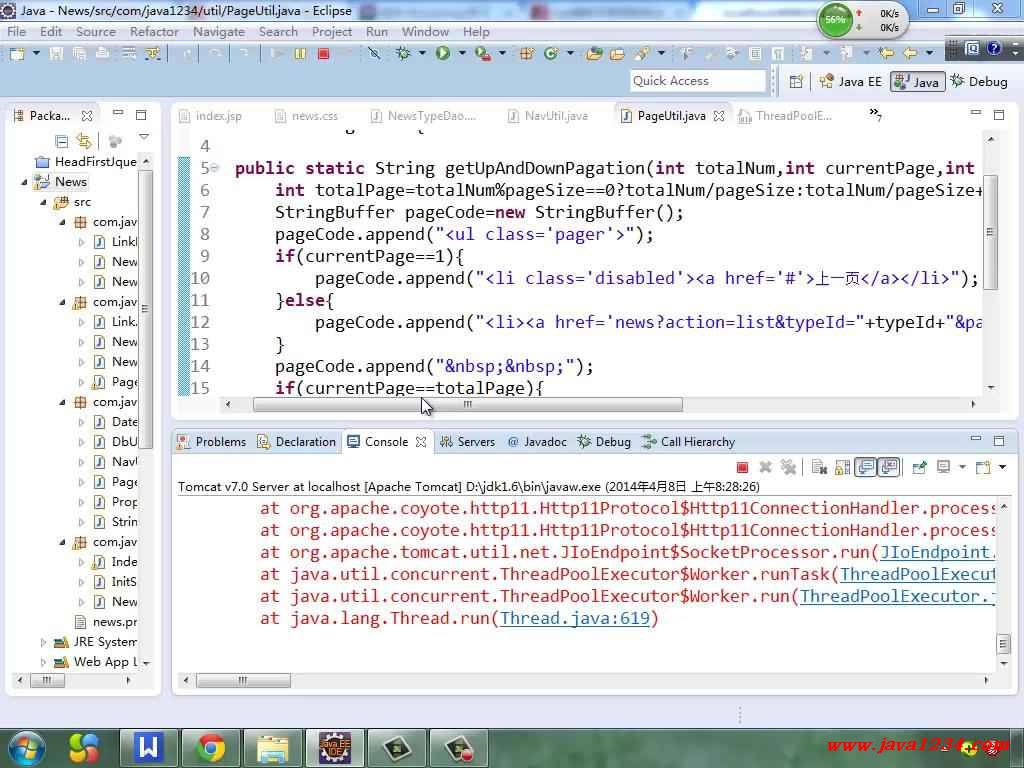Image resolution: width=1024 pixels, height=768 pixels.
Task: Maximize the Console panel view
Action: tap(999, 441)
